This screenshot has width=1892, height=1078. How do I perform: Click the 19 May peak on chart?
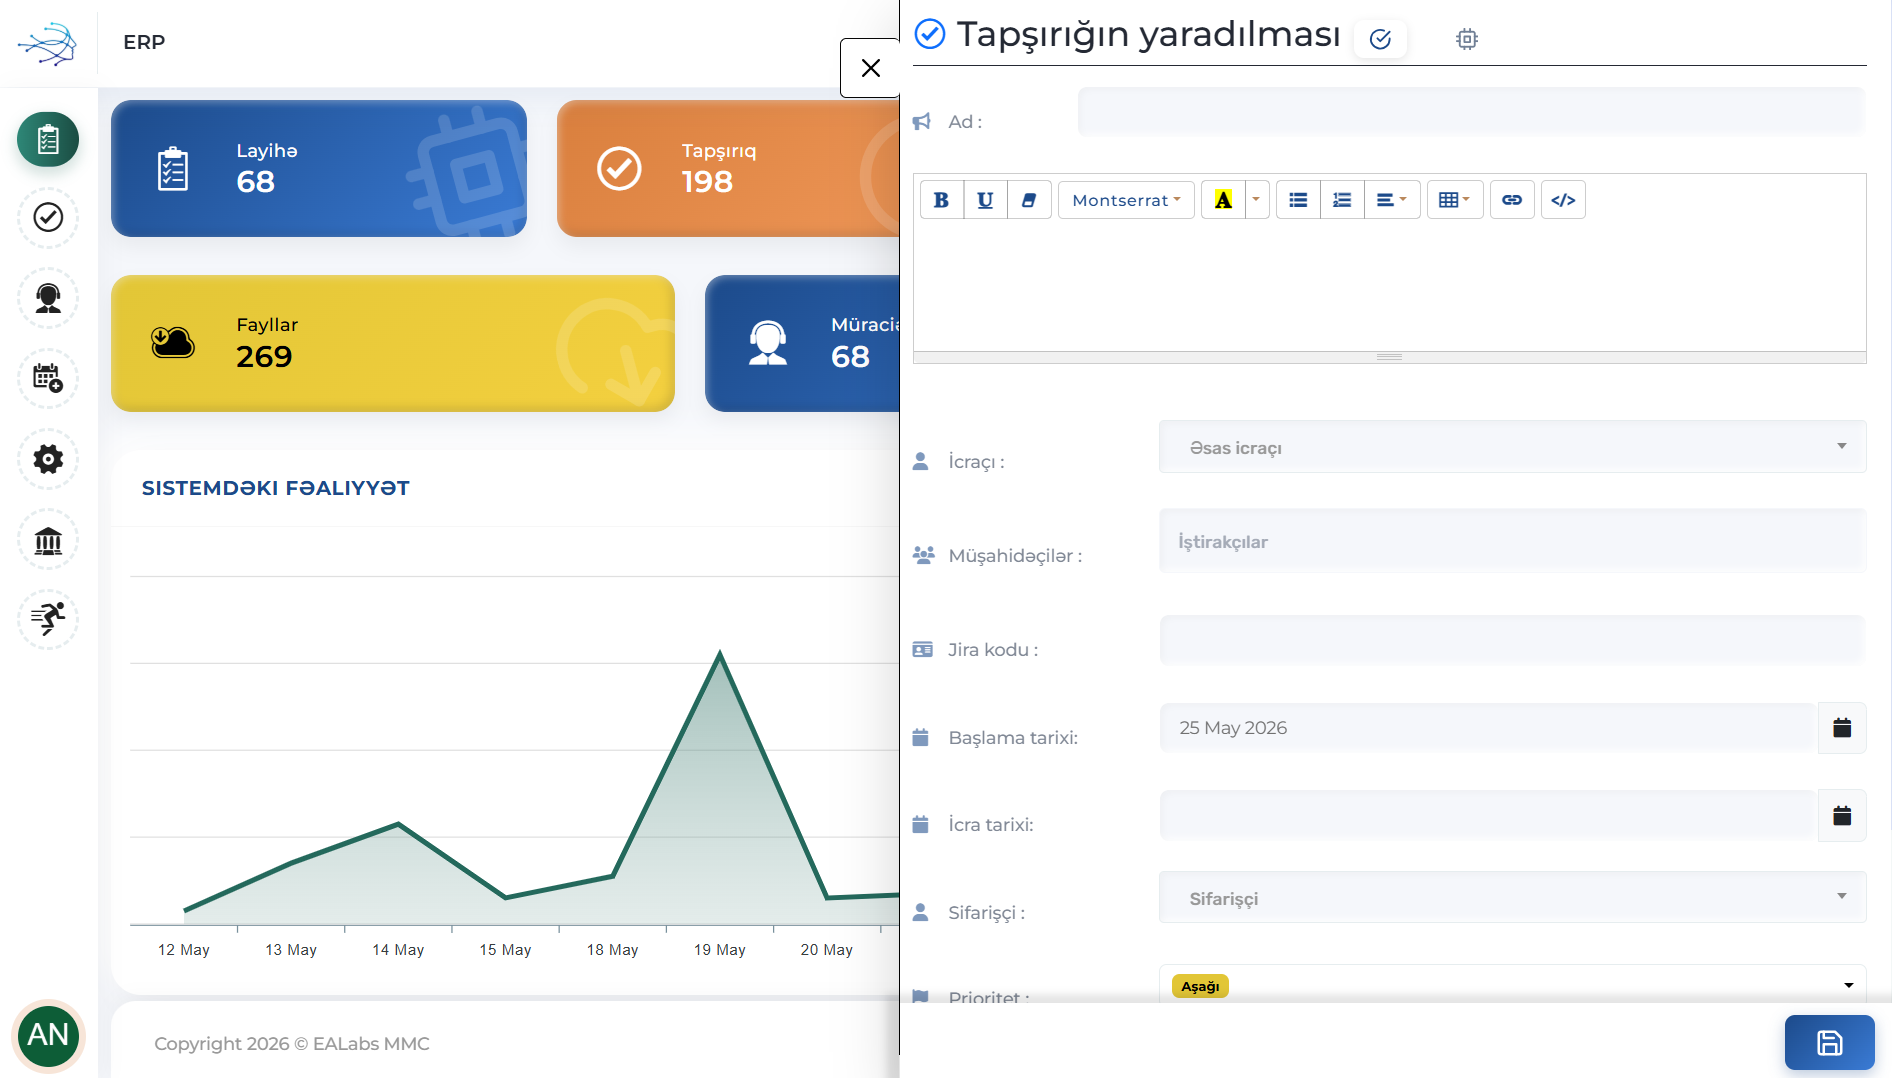(x=720, y=653)
